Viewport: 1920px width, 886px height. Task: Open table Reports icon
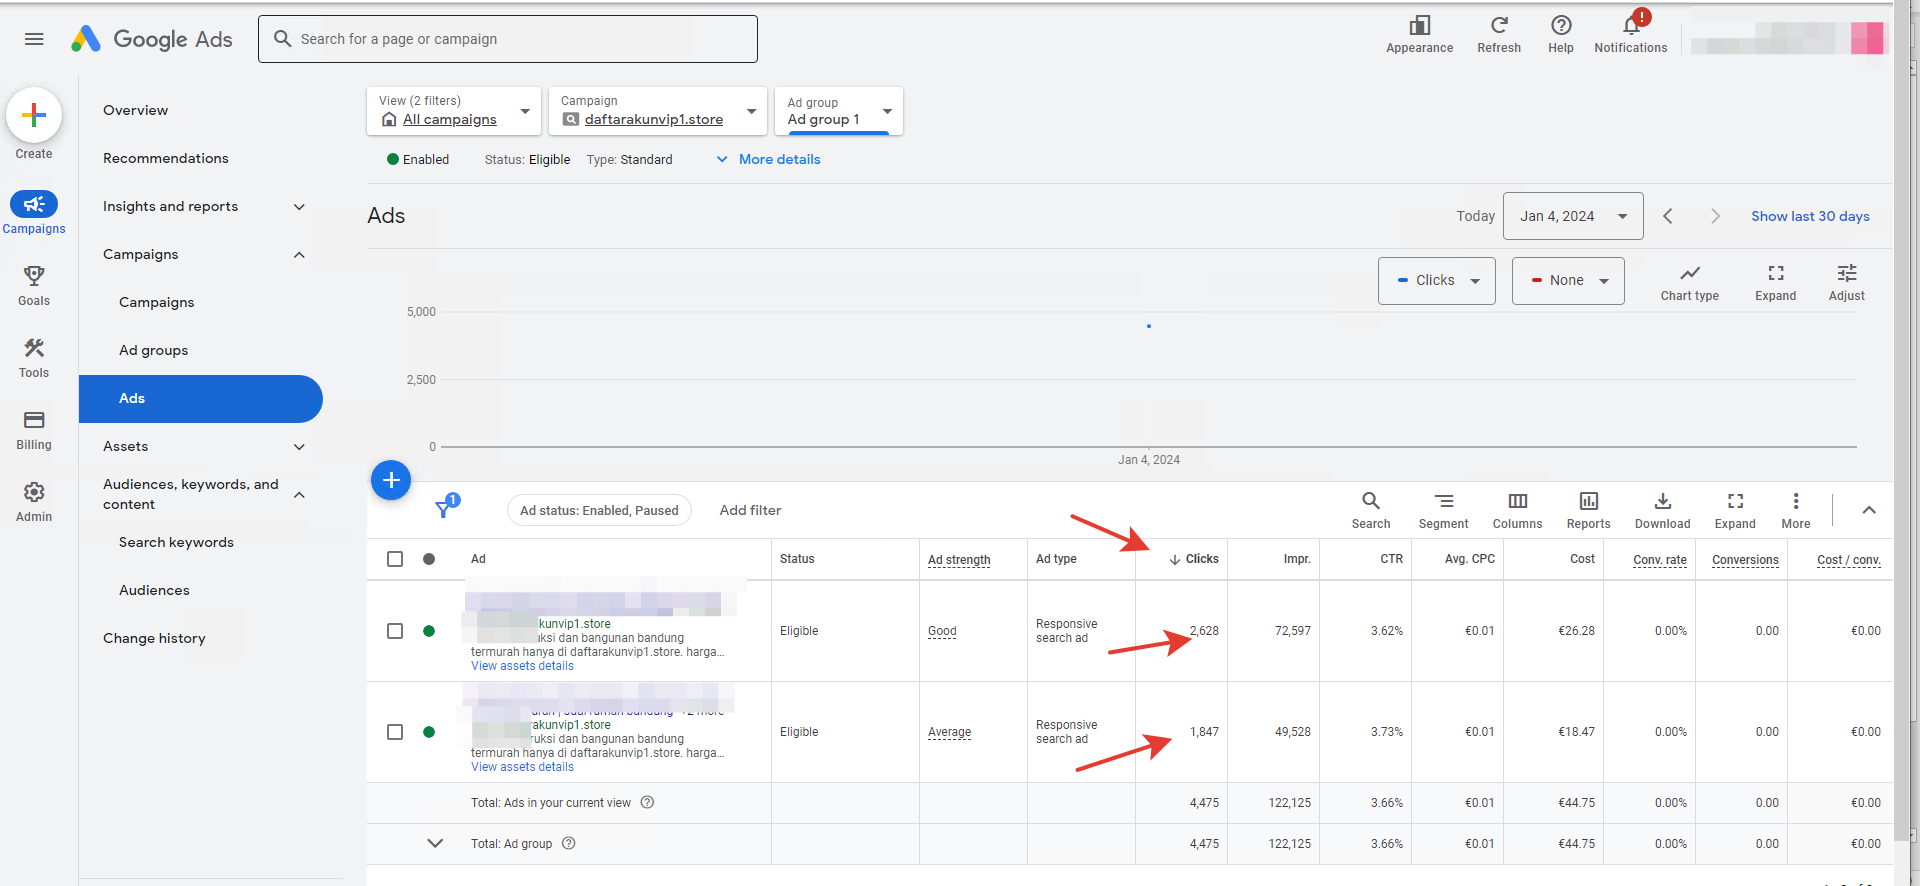click(1588, 510)
